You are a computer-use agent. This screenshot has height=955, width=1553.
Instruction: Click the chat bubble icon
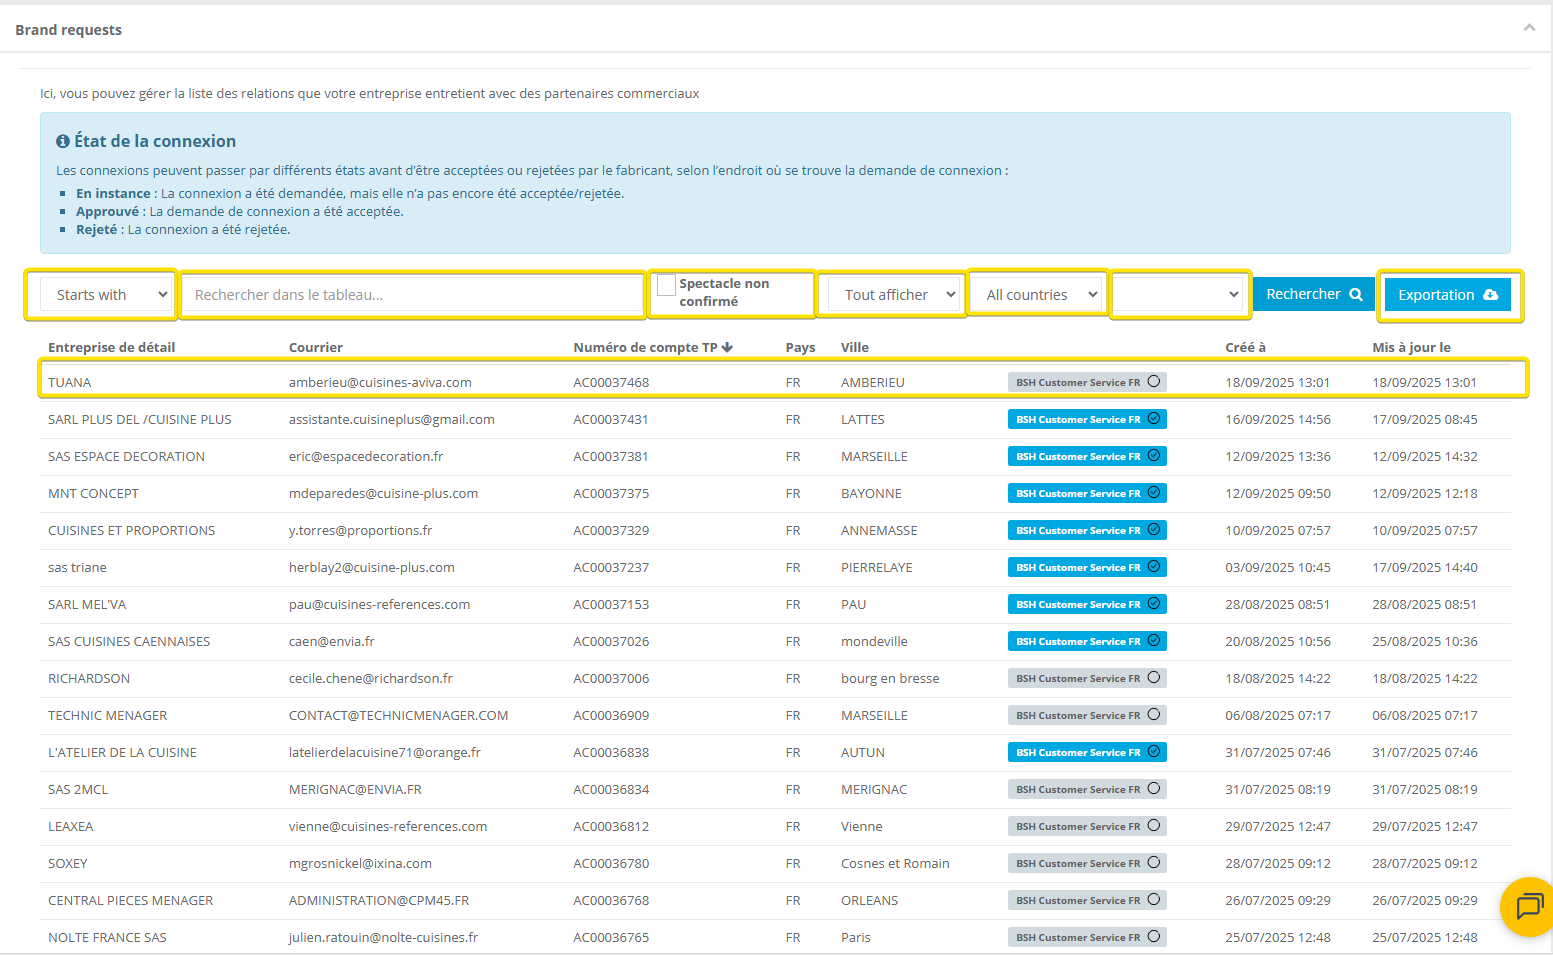(1529, 906)
